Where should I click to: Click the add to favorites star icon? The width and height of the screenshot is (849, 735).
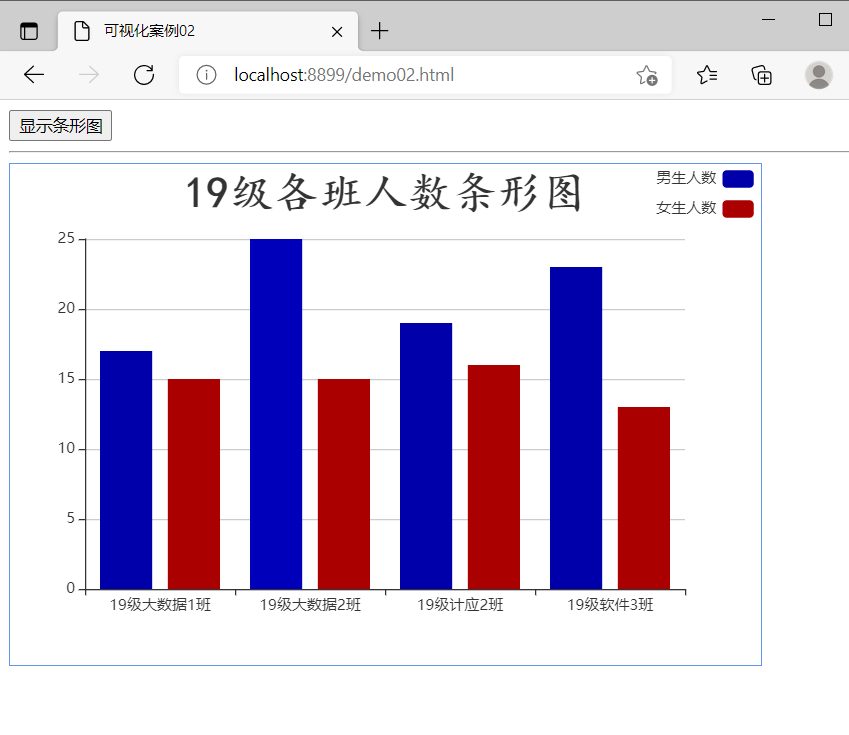647,75
